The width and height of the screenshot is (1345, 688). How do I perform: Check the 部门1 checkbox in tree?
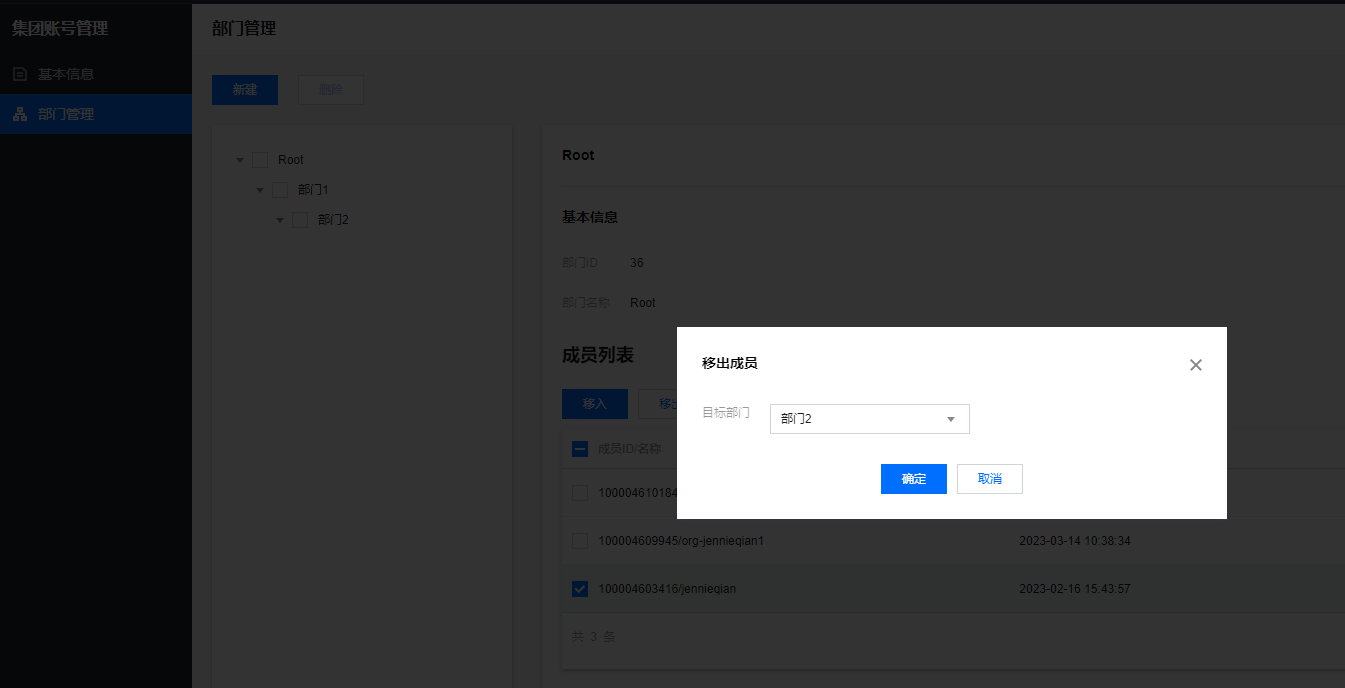coord(280,190)
